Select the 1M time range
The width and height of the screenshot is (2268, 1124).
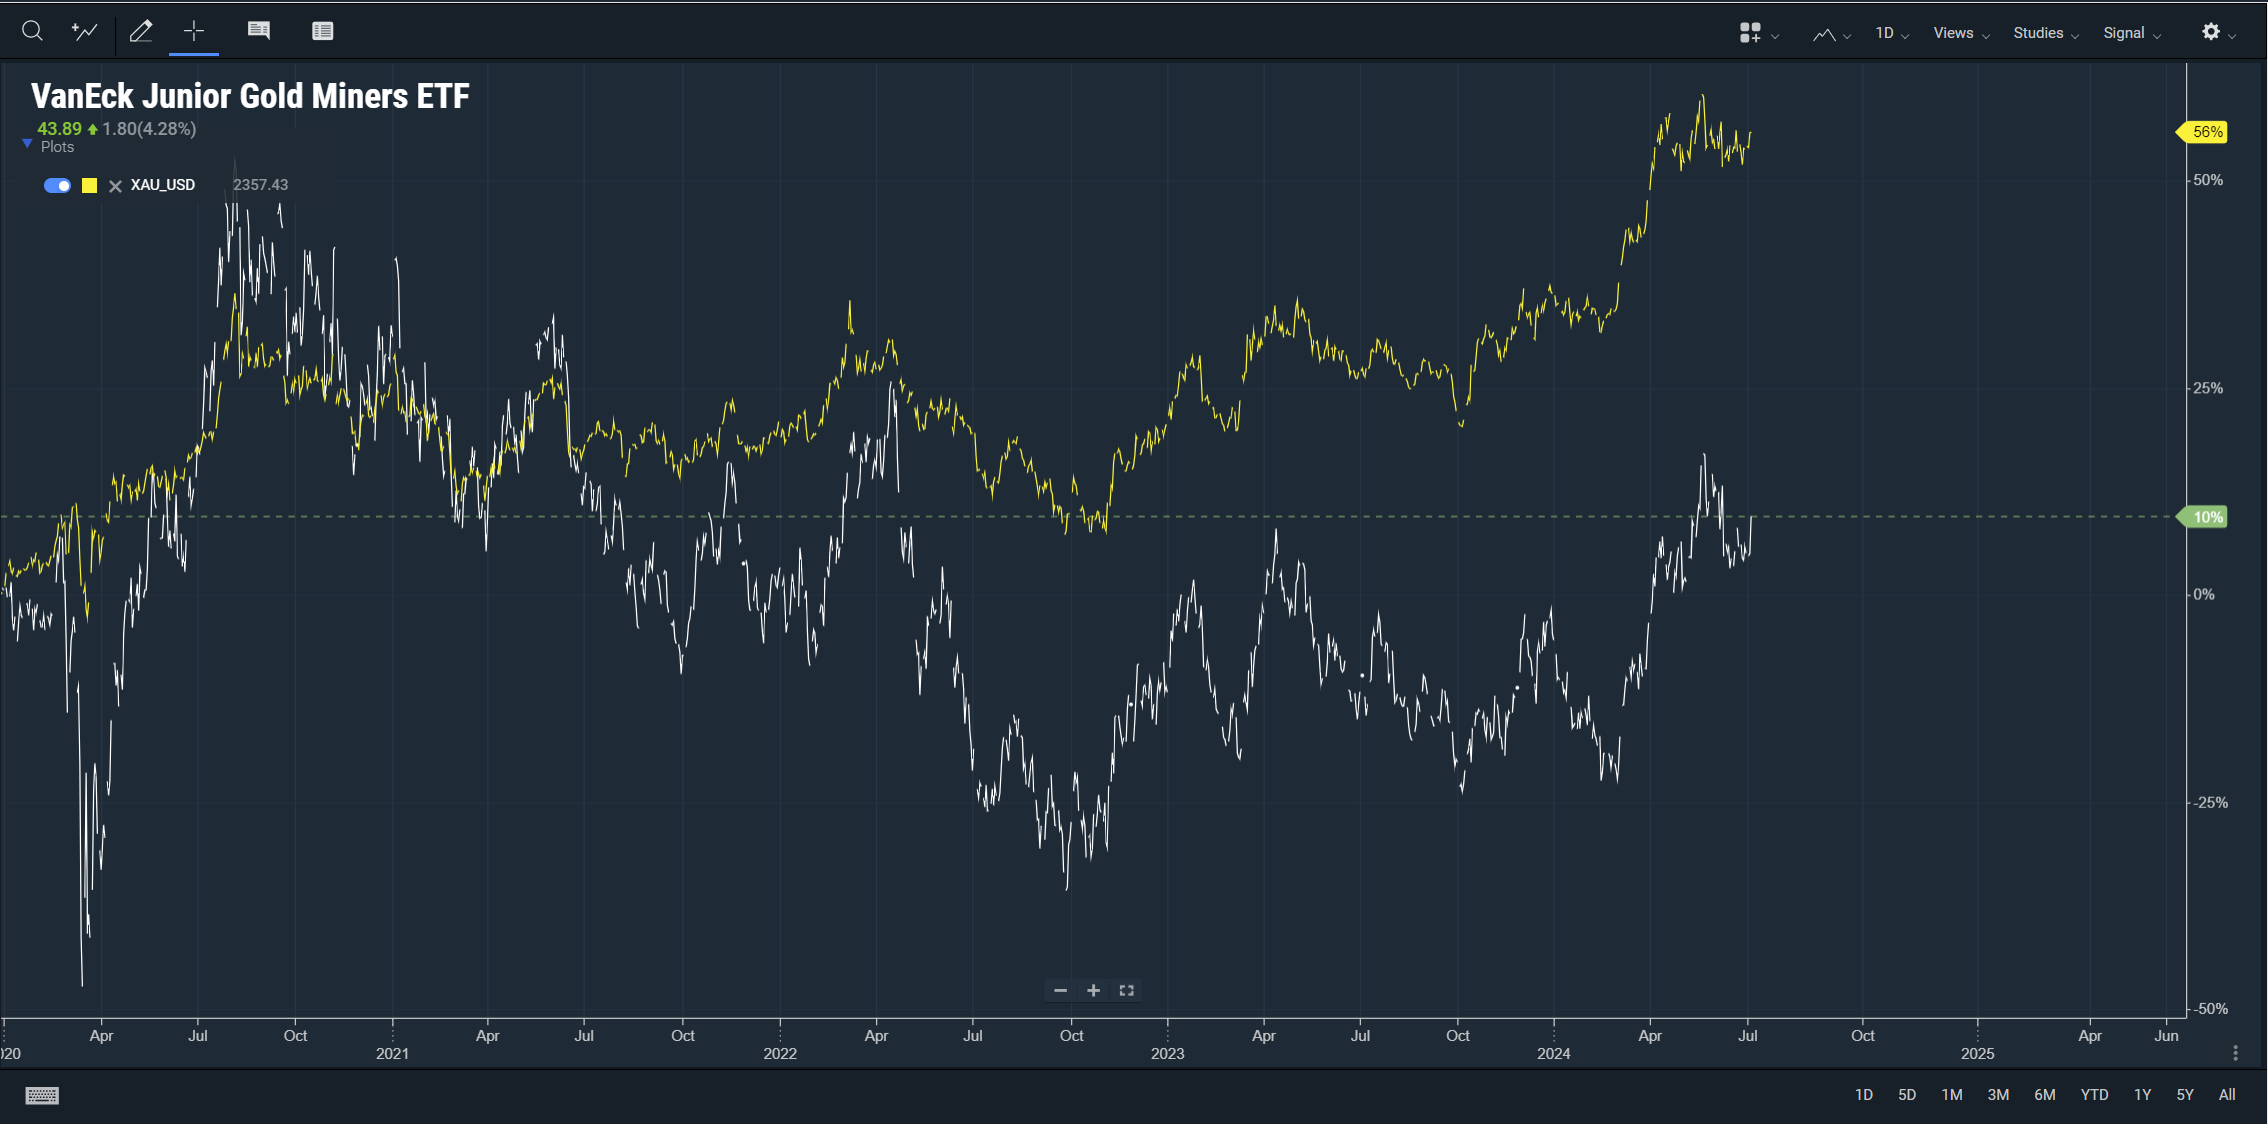(x=1952, y=1095)
